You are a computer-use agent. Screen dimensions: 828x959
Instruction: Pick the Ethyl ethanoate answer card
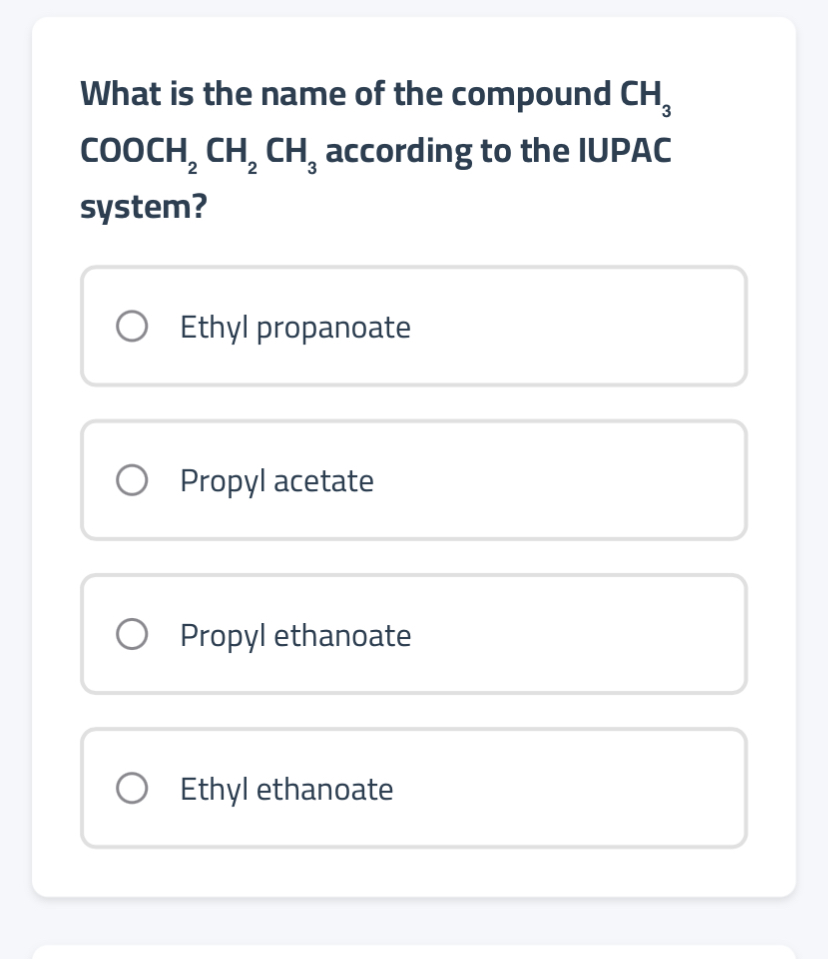pos(413,788)
